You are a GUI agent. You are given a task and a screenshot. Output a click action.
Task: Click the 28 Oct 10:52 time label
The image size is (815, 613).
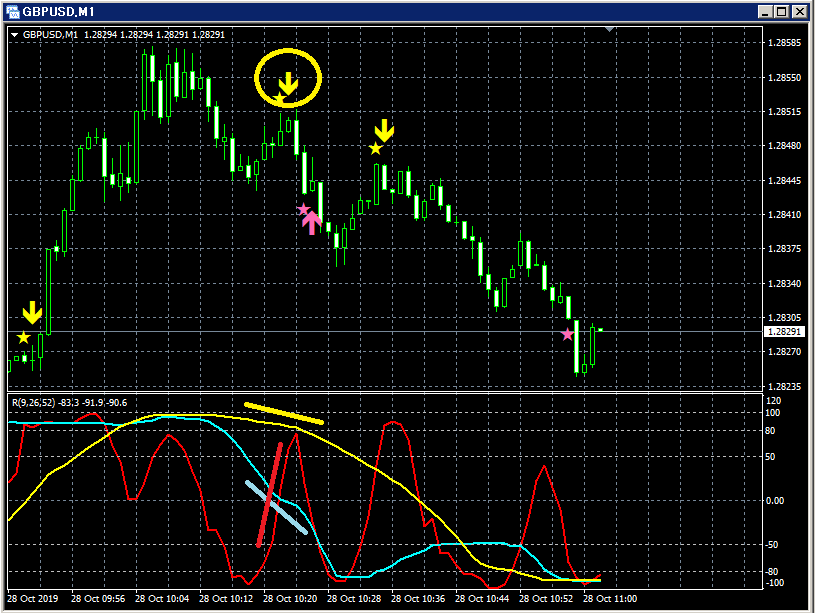pyautogui.click(x=546, y=598)
